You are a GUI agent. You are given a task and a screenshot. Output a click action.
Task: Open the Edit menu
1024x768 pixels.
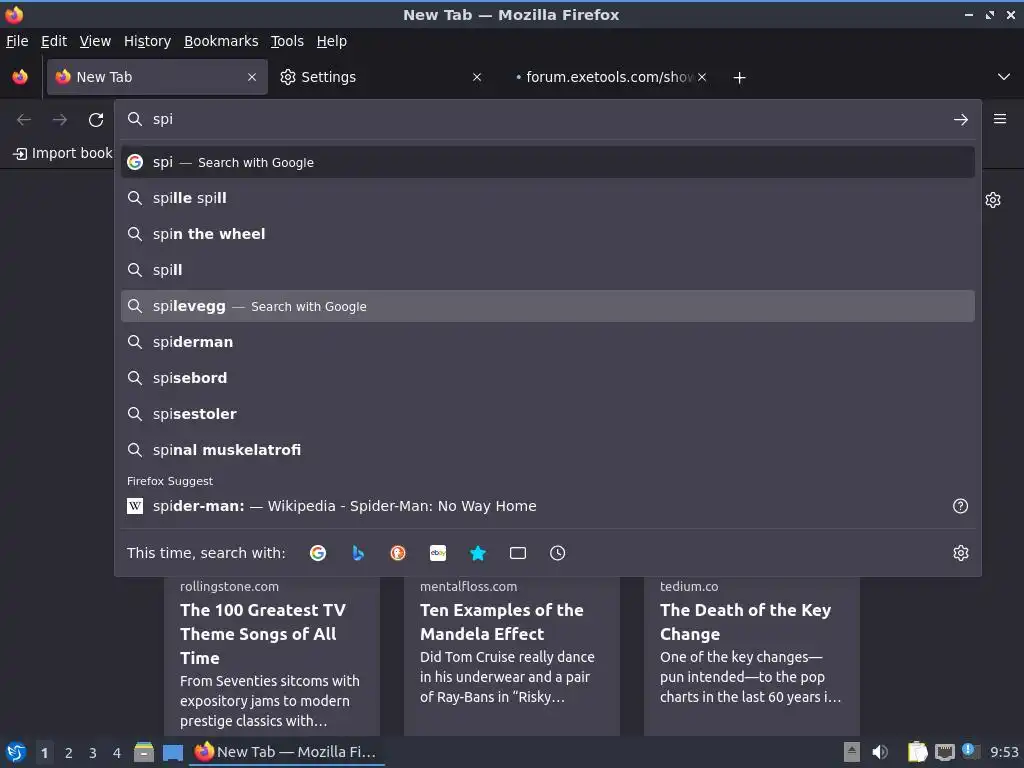point(54,41)
